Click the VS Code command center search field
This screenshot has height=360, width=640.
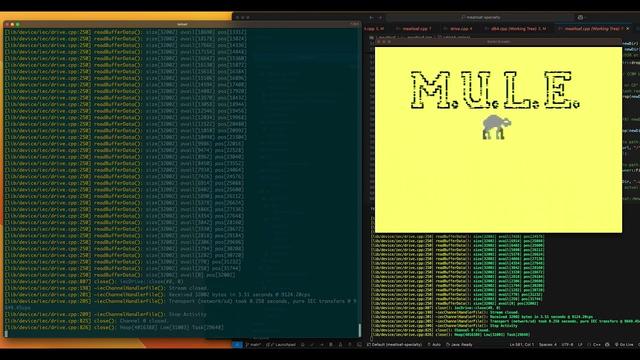click(480, 18)
